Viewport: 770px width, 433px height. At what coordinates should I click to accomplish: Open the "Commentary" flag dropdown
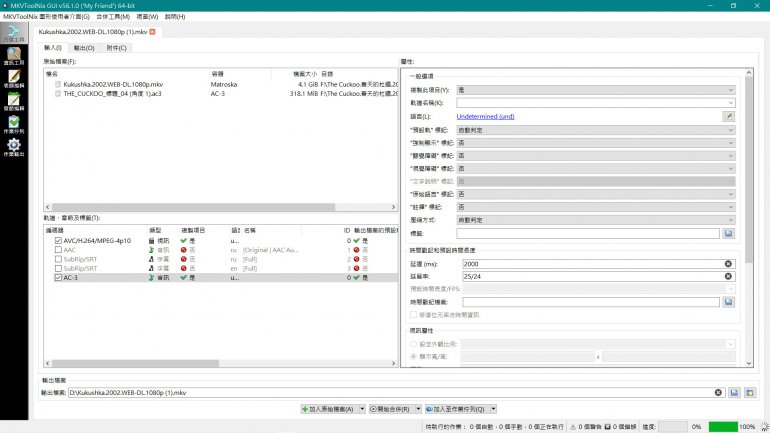tap(596, 207)
